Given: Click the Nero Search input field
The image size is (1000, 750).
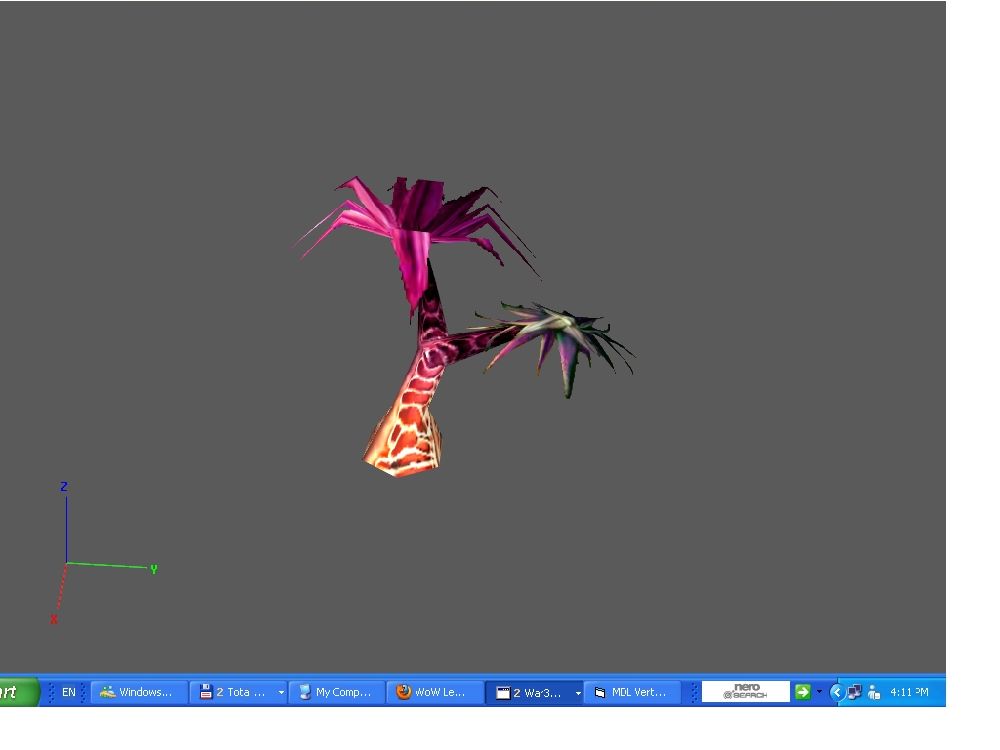Looking at the screenshot, I should click(x=746, y=692).
